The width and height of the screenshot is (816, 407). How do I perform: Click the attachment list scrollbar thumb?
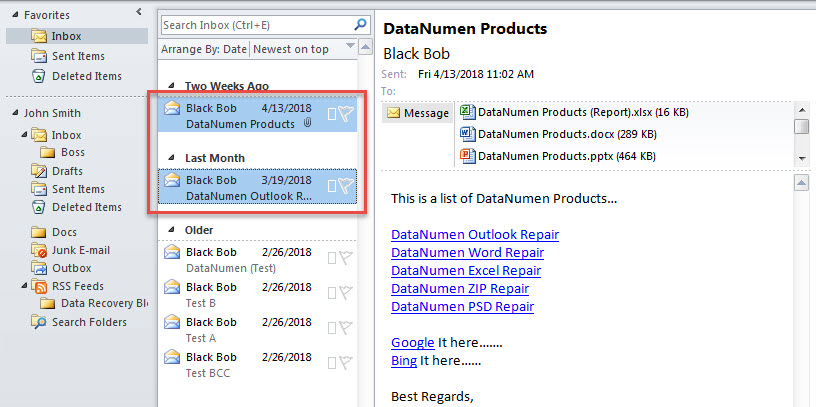802,126
